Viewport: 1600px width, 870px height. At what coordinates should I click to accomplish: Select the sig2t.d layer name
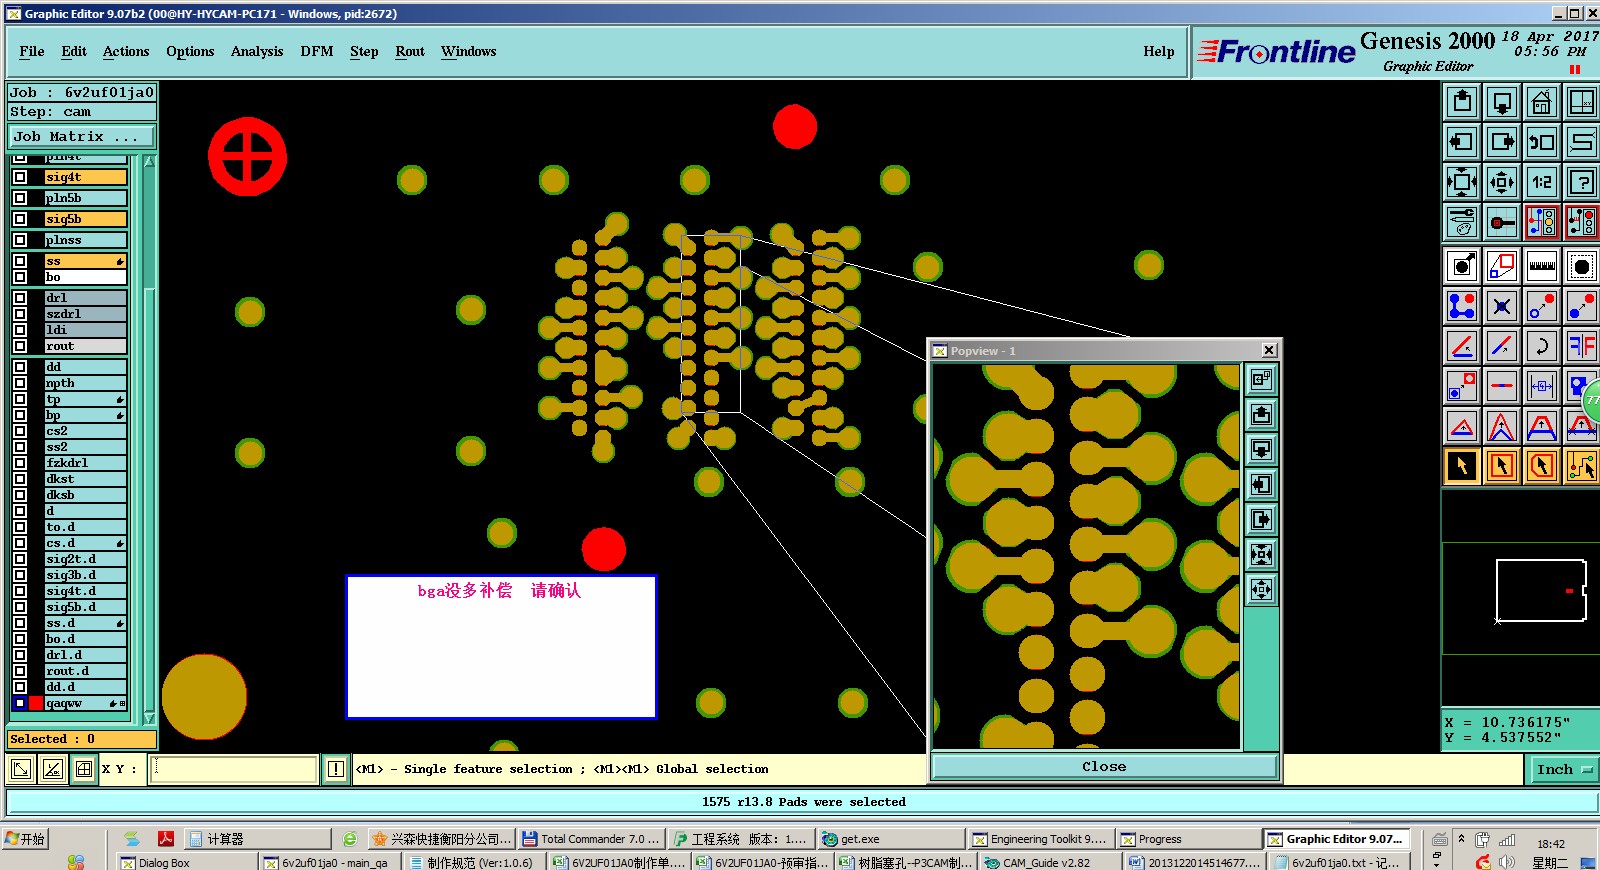click(85, 559)
